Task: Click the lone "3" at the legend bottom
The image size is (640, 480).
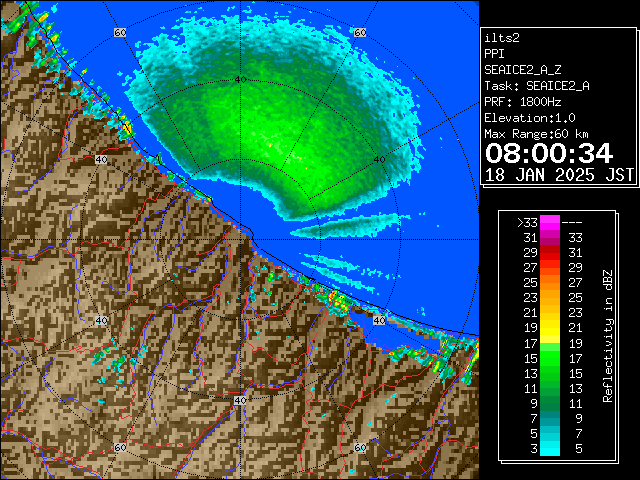Action: [534, 449]
